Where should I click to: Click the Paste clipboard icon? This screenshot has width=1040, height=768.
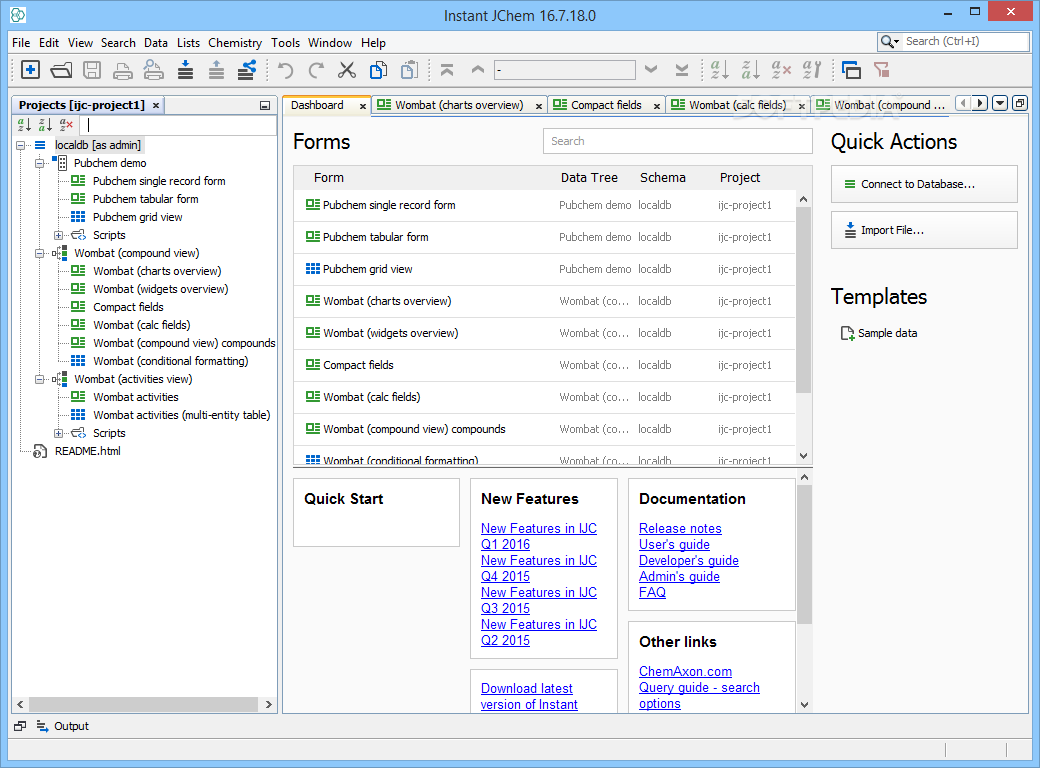(409, 70)
